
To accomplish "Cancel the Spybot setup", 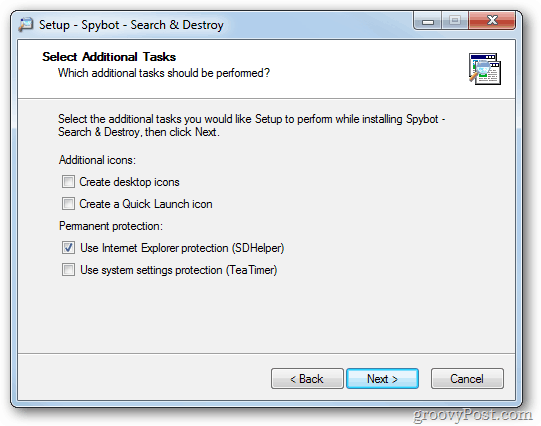I will [467, 379].
